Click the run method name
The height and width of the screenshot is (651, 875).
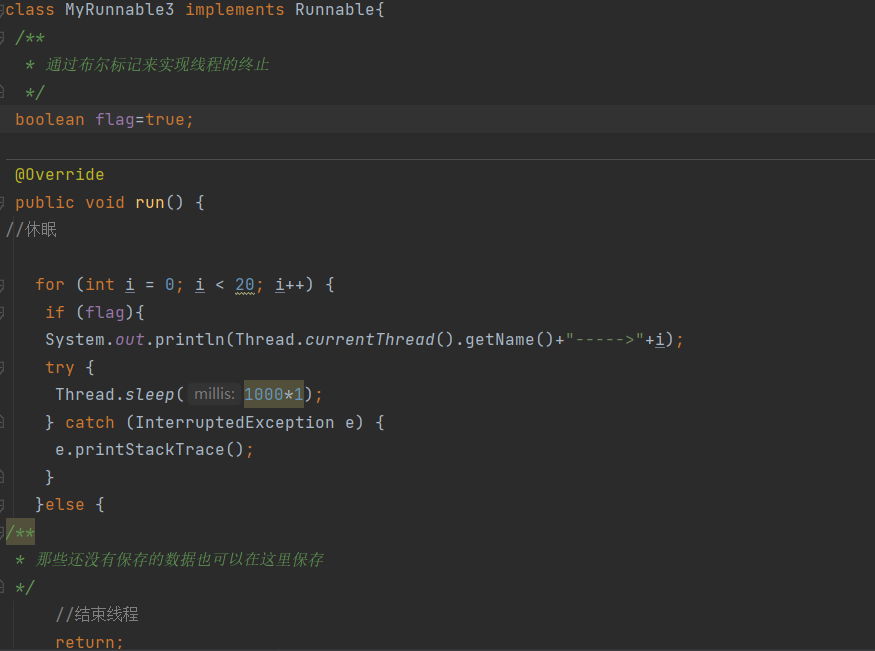pyautogui.click(x=150, y=202)
